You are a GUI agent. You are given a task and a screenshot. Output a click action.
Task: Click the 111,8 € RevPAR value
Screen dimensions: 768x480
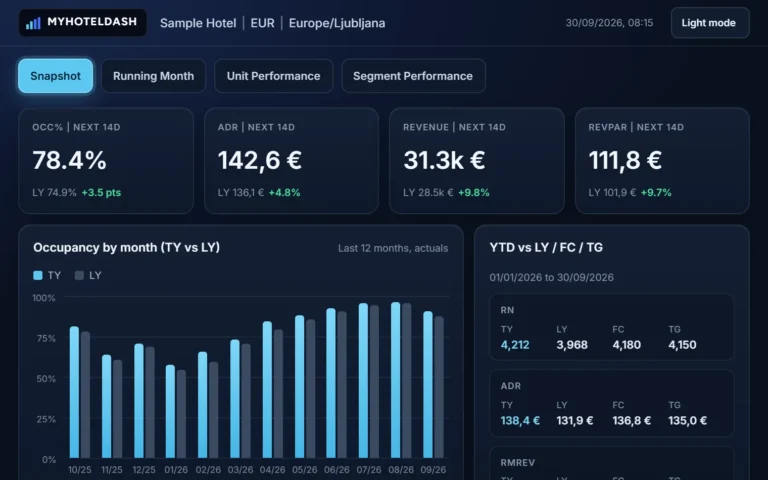tap(625, 160)
